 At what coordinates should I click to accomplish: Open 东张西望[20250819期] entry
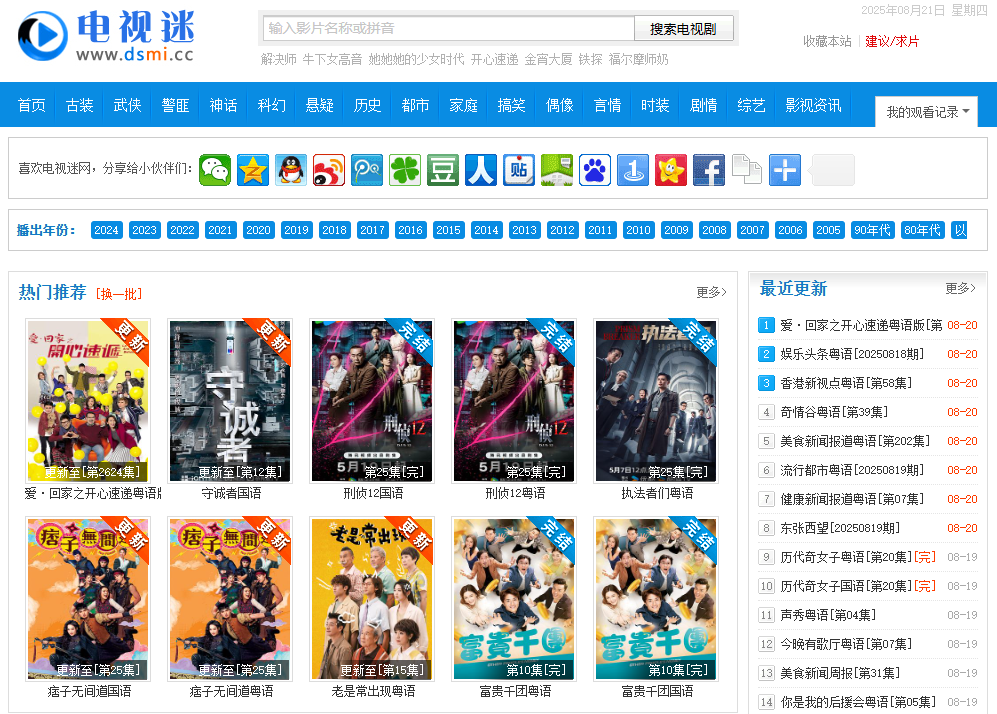840,528
